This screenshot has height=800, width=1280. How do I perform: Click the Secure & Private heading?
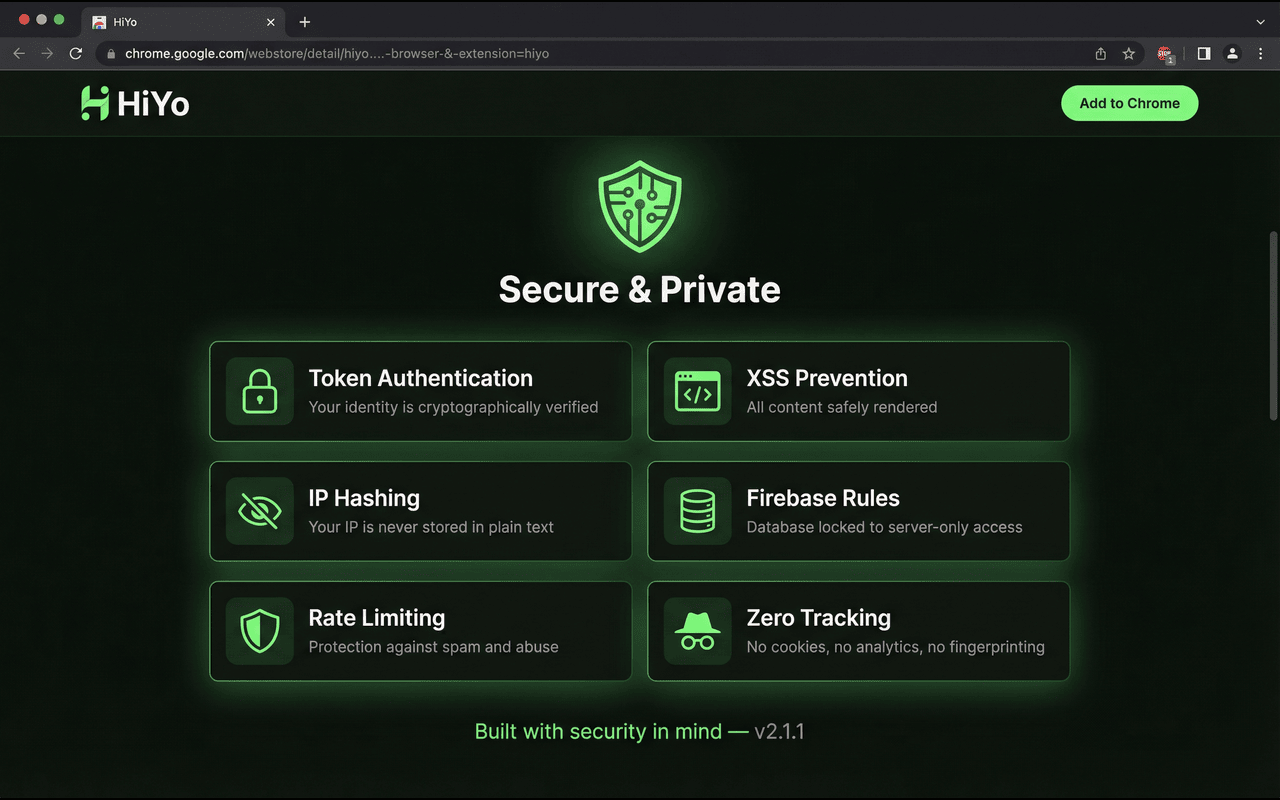[640, 289]
